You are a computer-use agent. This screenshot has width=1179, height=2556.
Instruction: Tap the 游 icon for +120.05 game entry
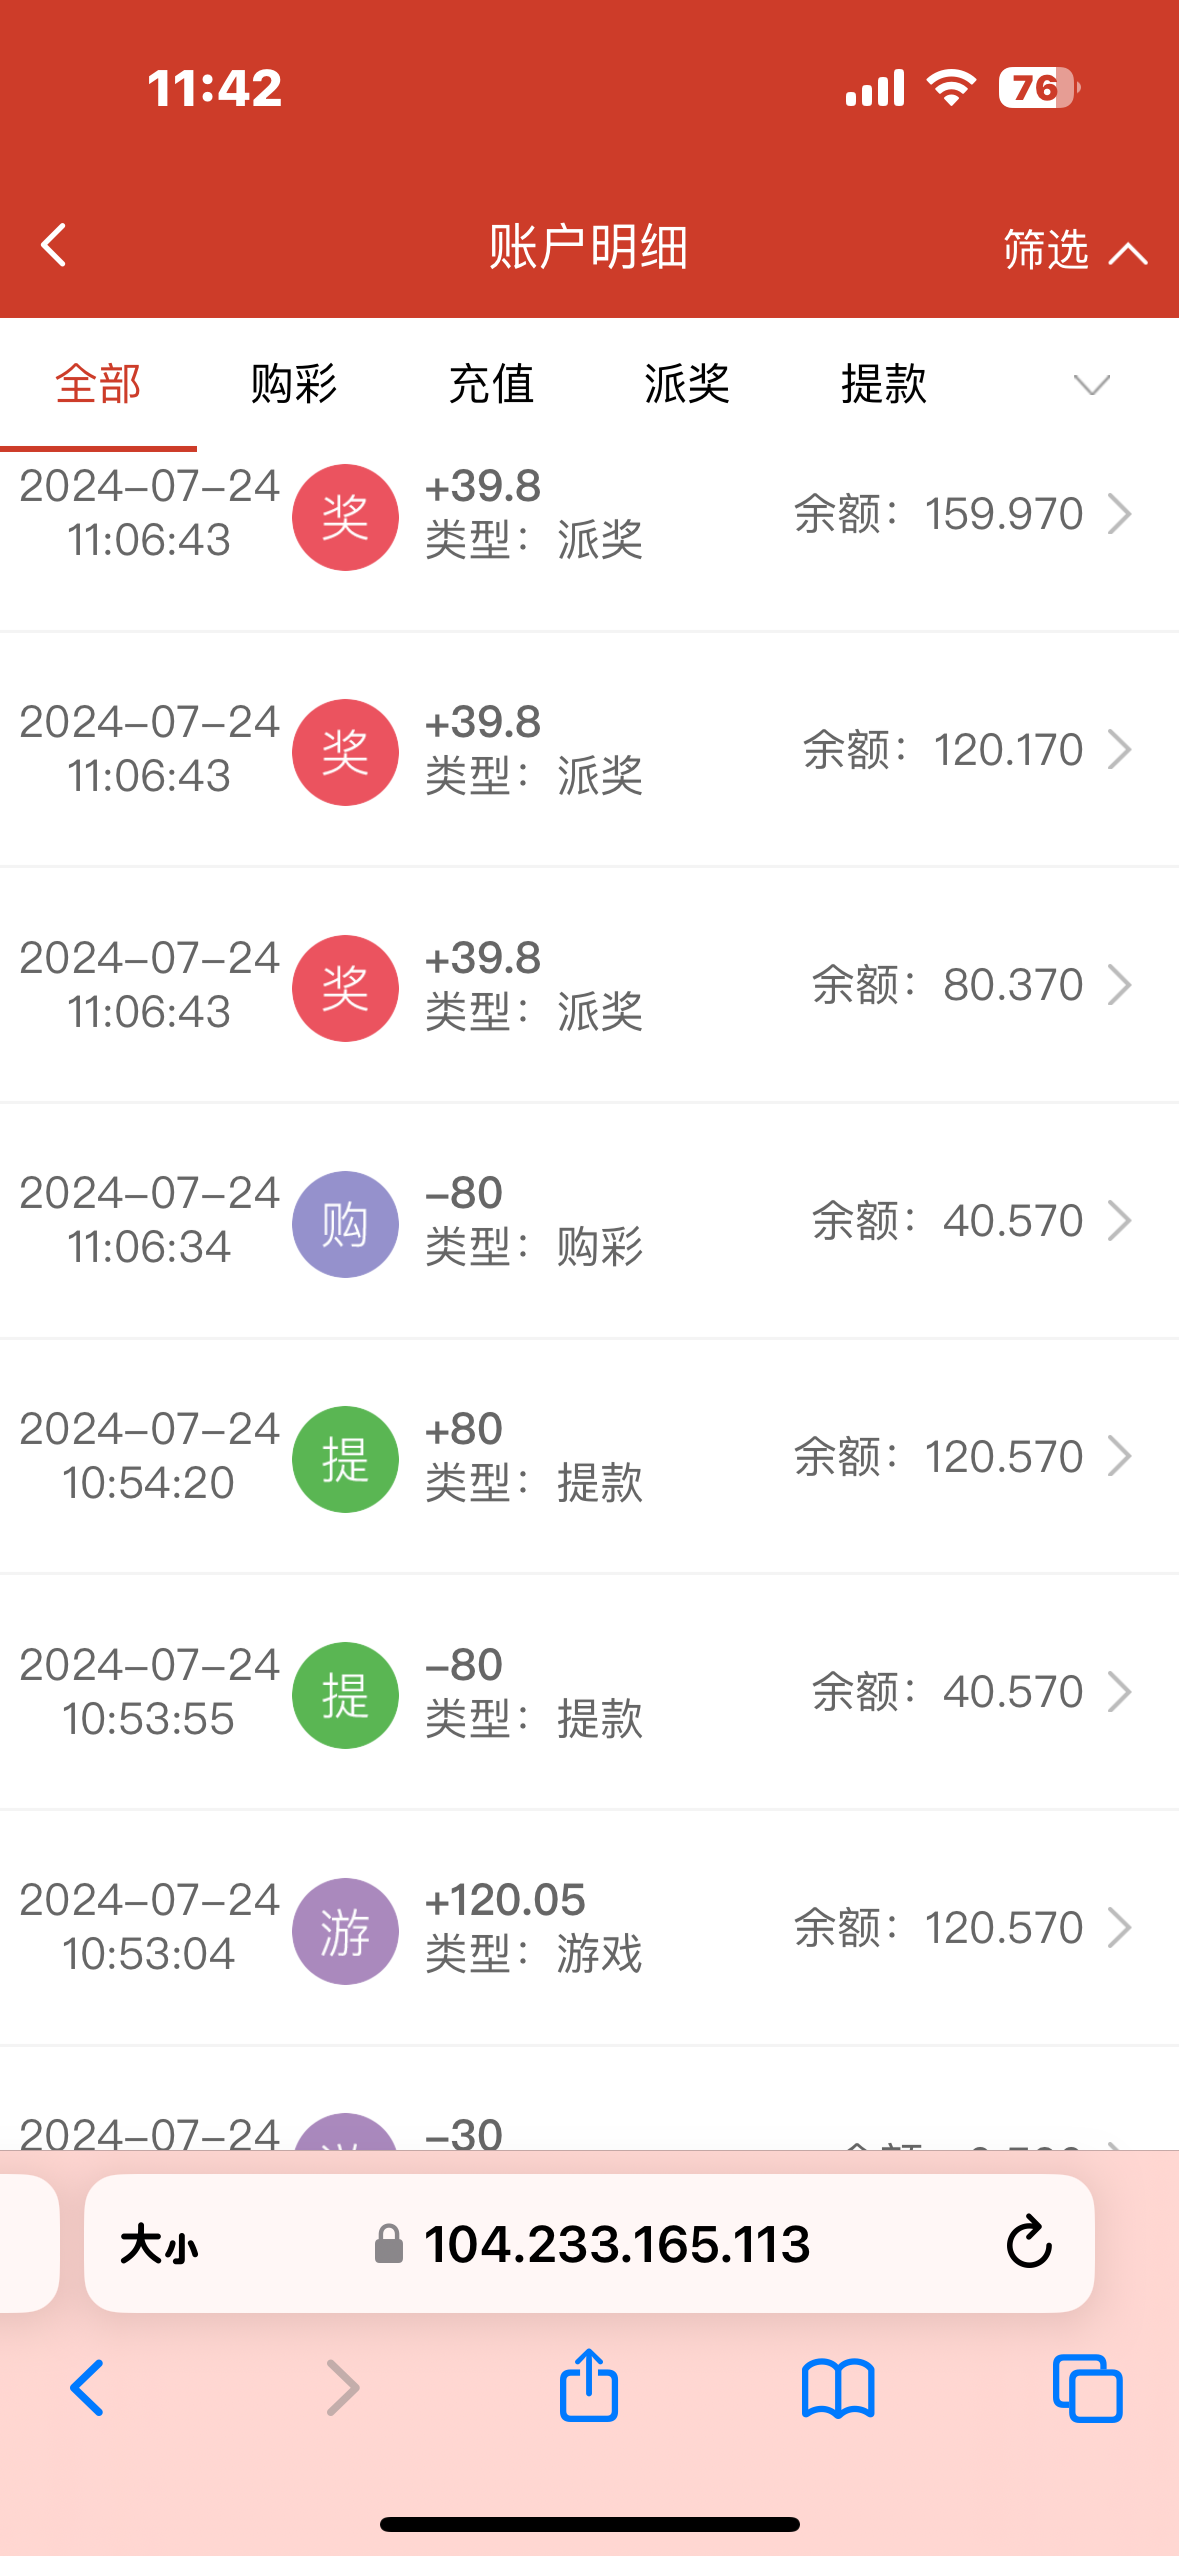345,1931
